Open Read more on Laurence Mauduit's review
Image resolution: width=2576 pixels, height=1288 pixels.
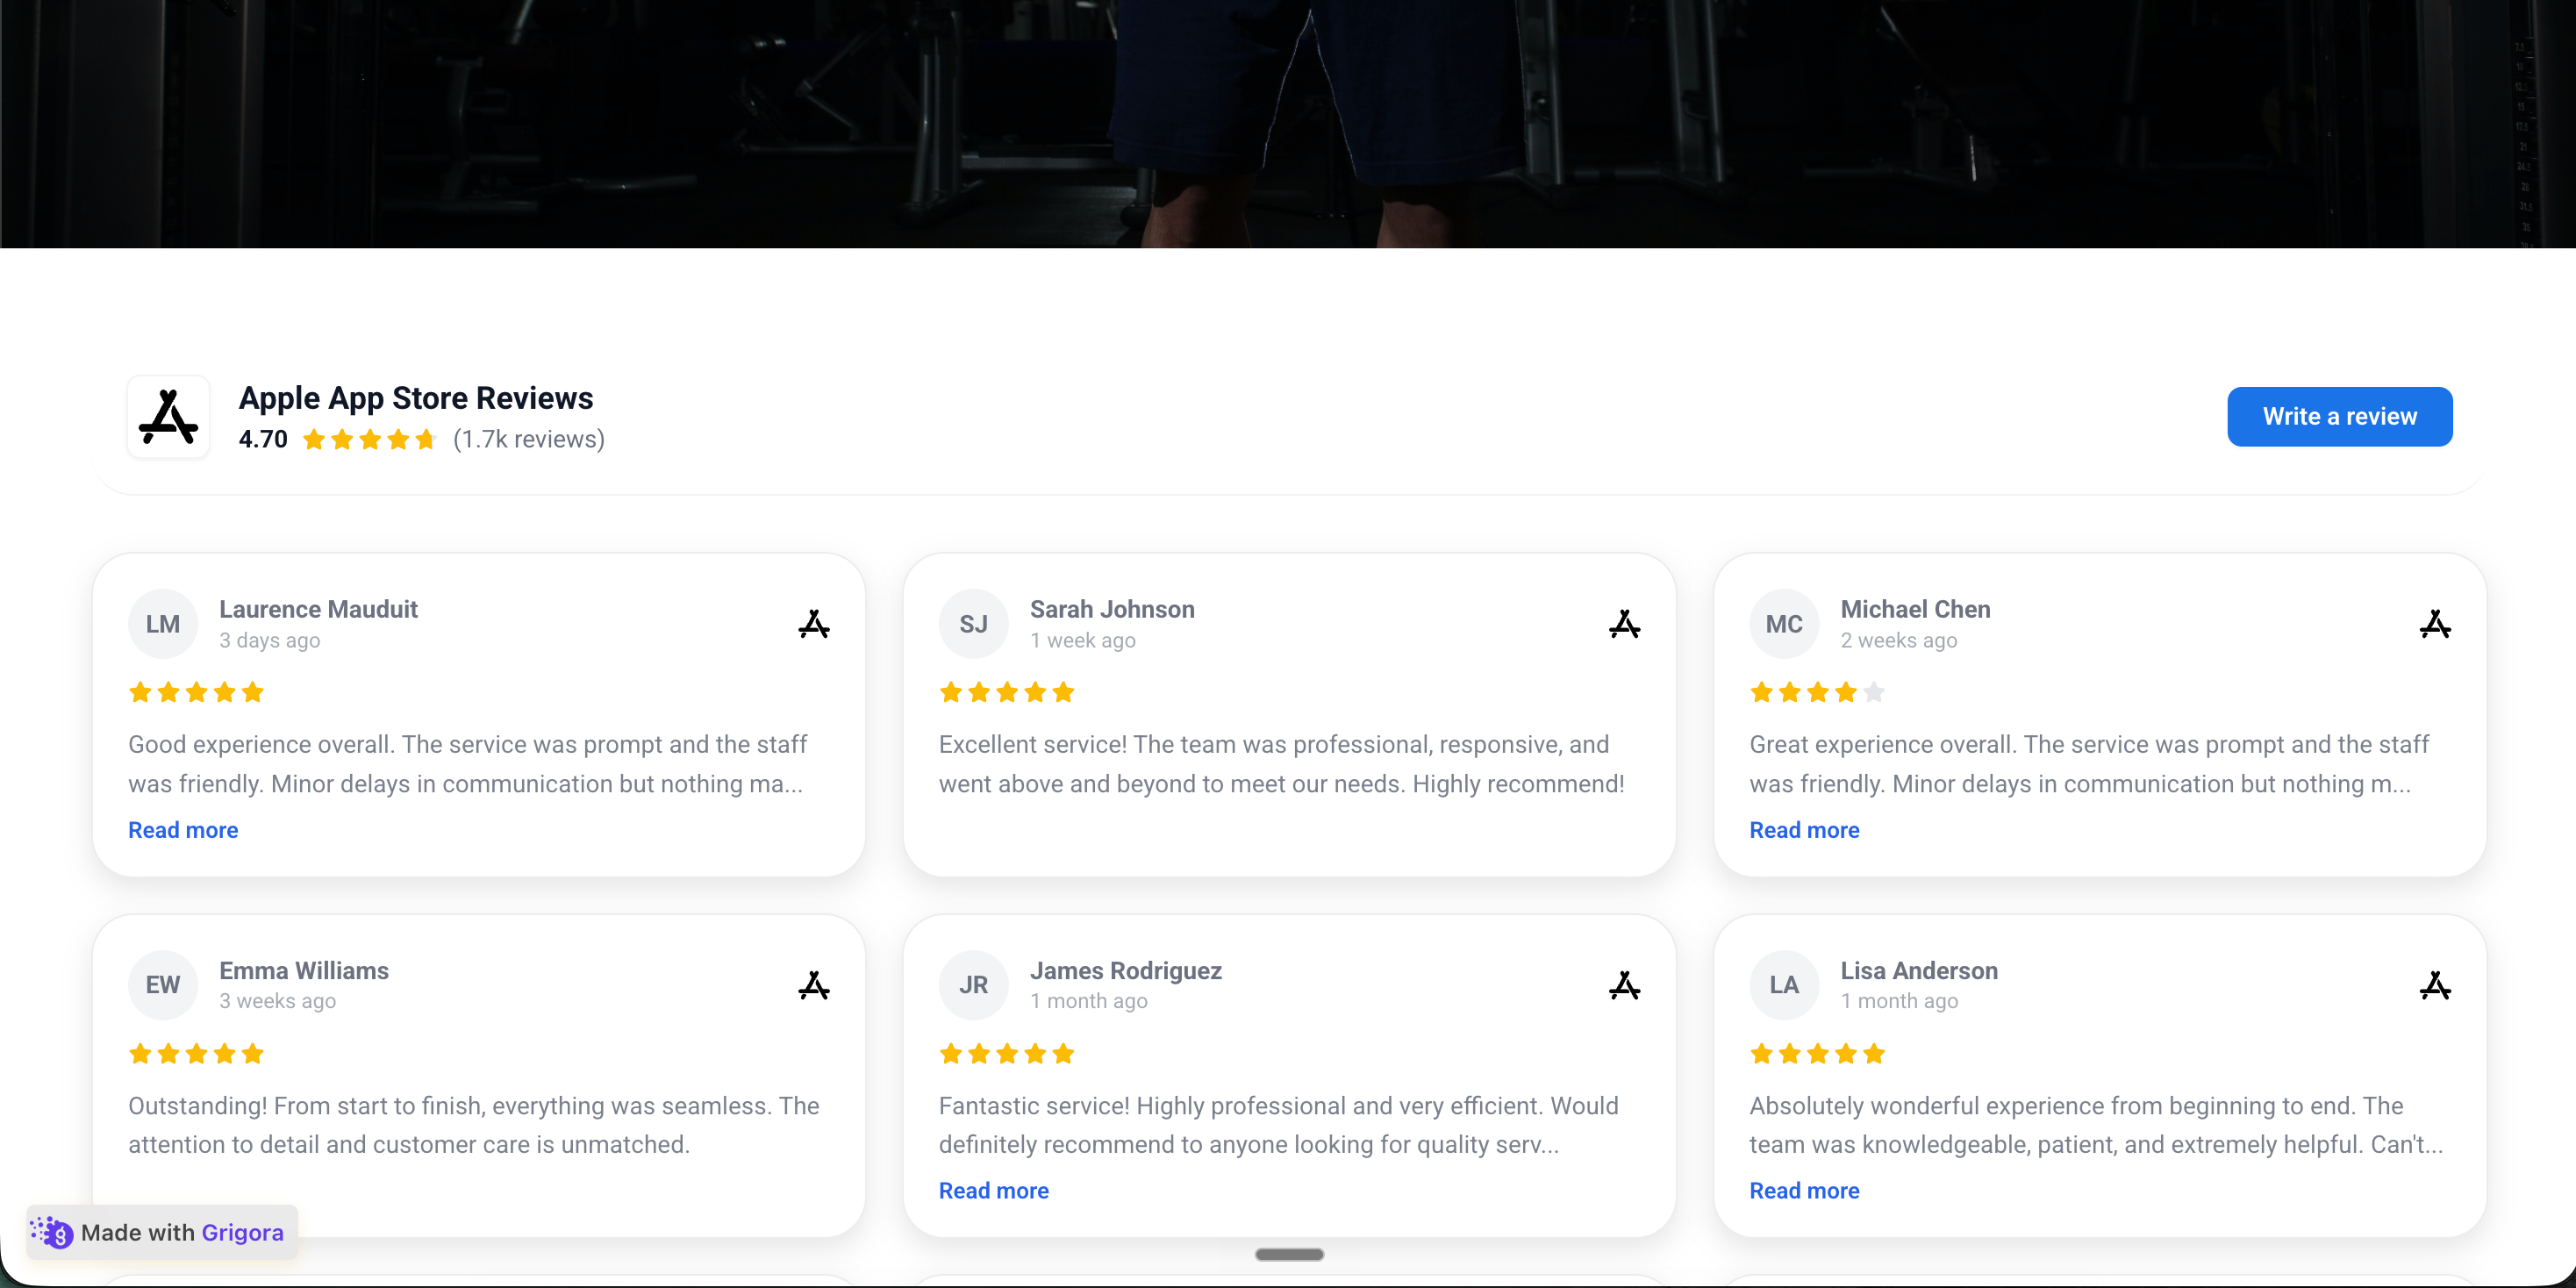pyautogui.click(x=183, y=830)
